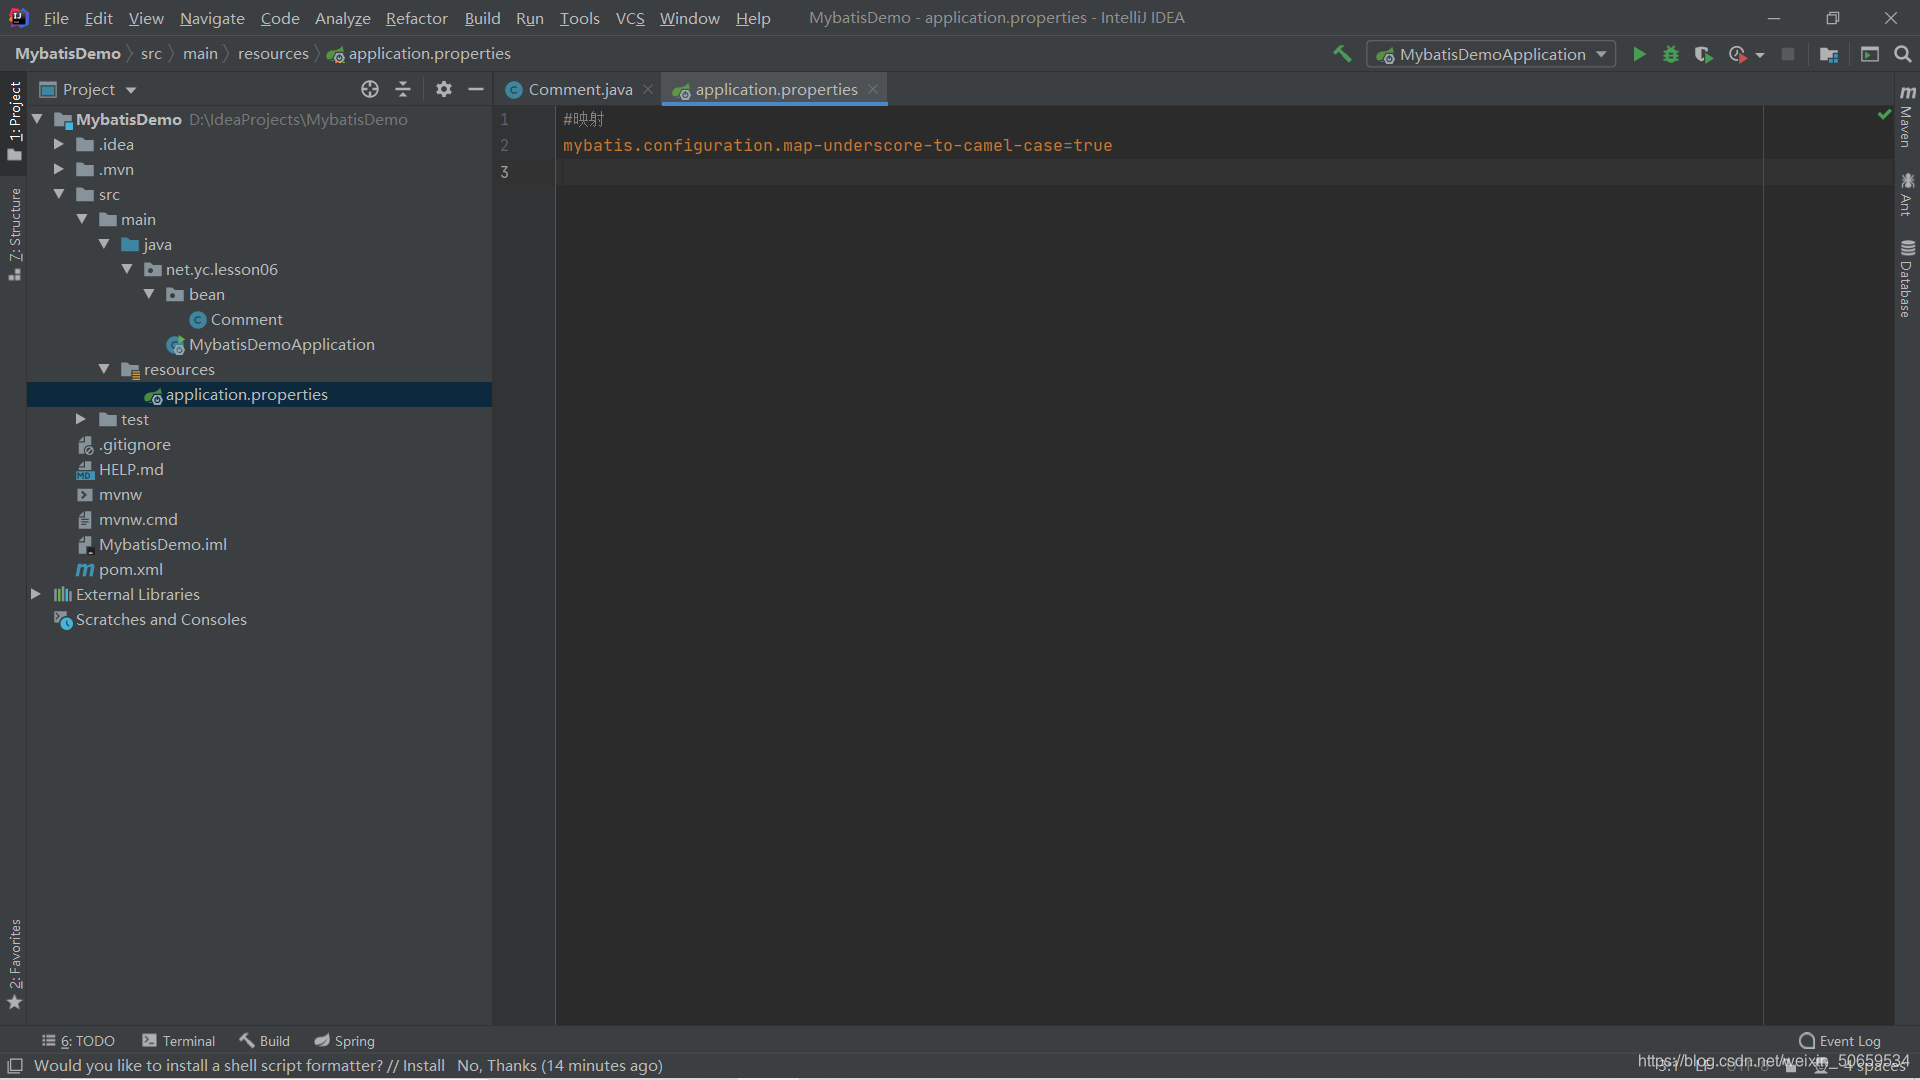Open the Database tool window
The width and height of the screenshot is (1920, 1080).
(x=1907, y=279)
